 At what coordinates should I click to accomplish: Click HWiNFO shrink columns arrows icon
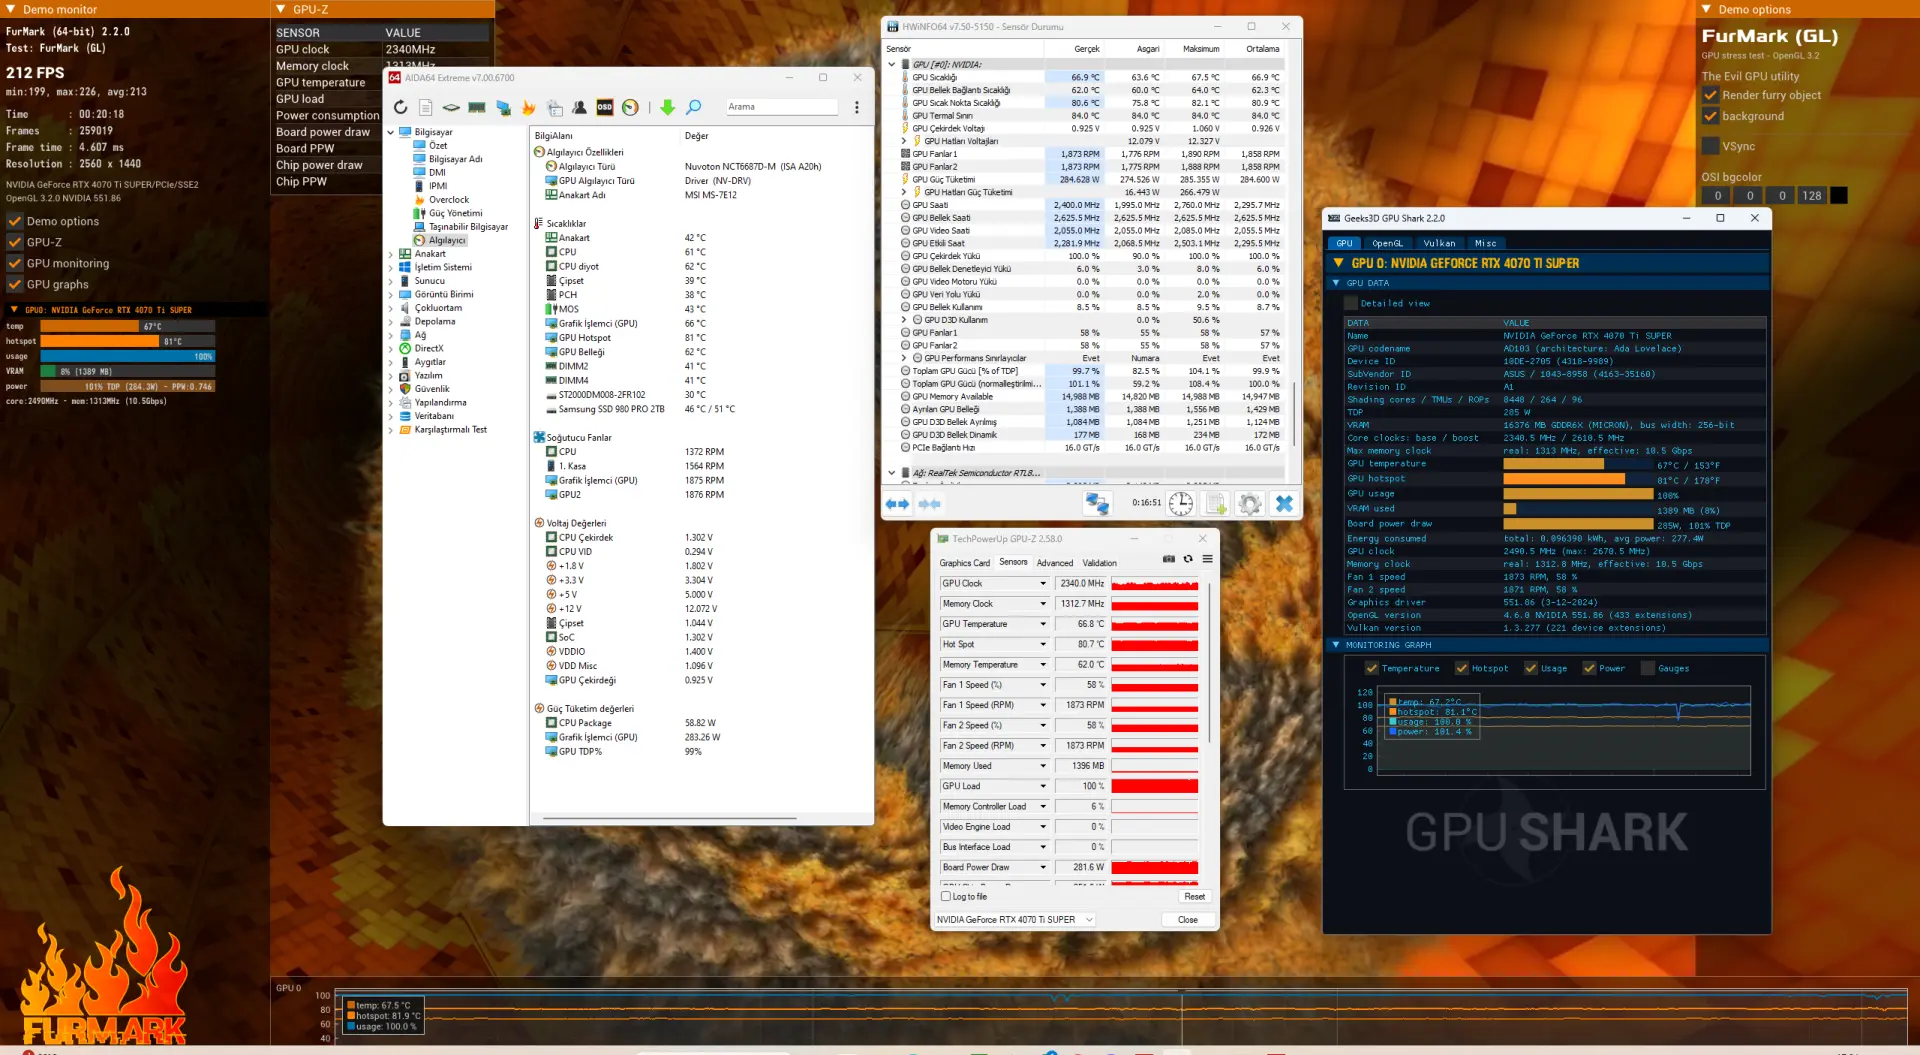coord(929,504)
